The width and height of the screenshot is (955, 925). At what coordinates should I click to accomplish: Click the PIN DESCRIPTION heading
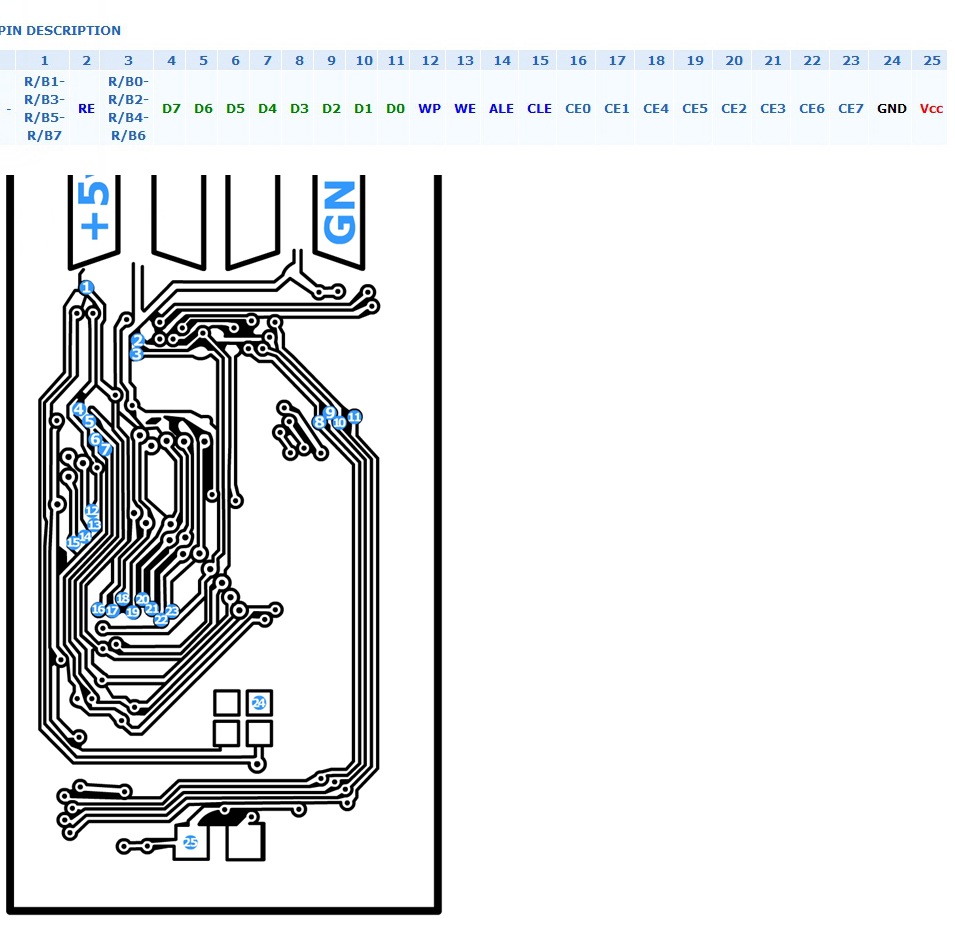pos(60,31)
